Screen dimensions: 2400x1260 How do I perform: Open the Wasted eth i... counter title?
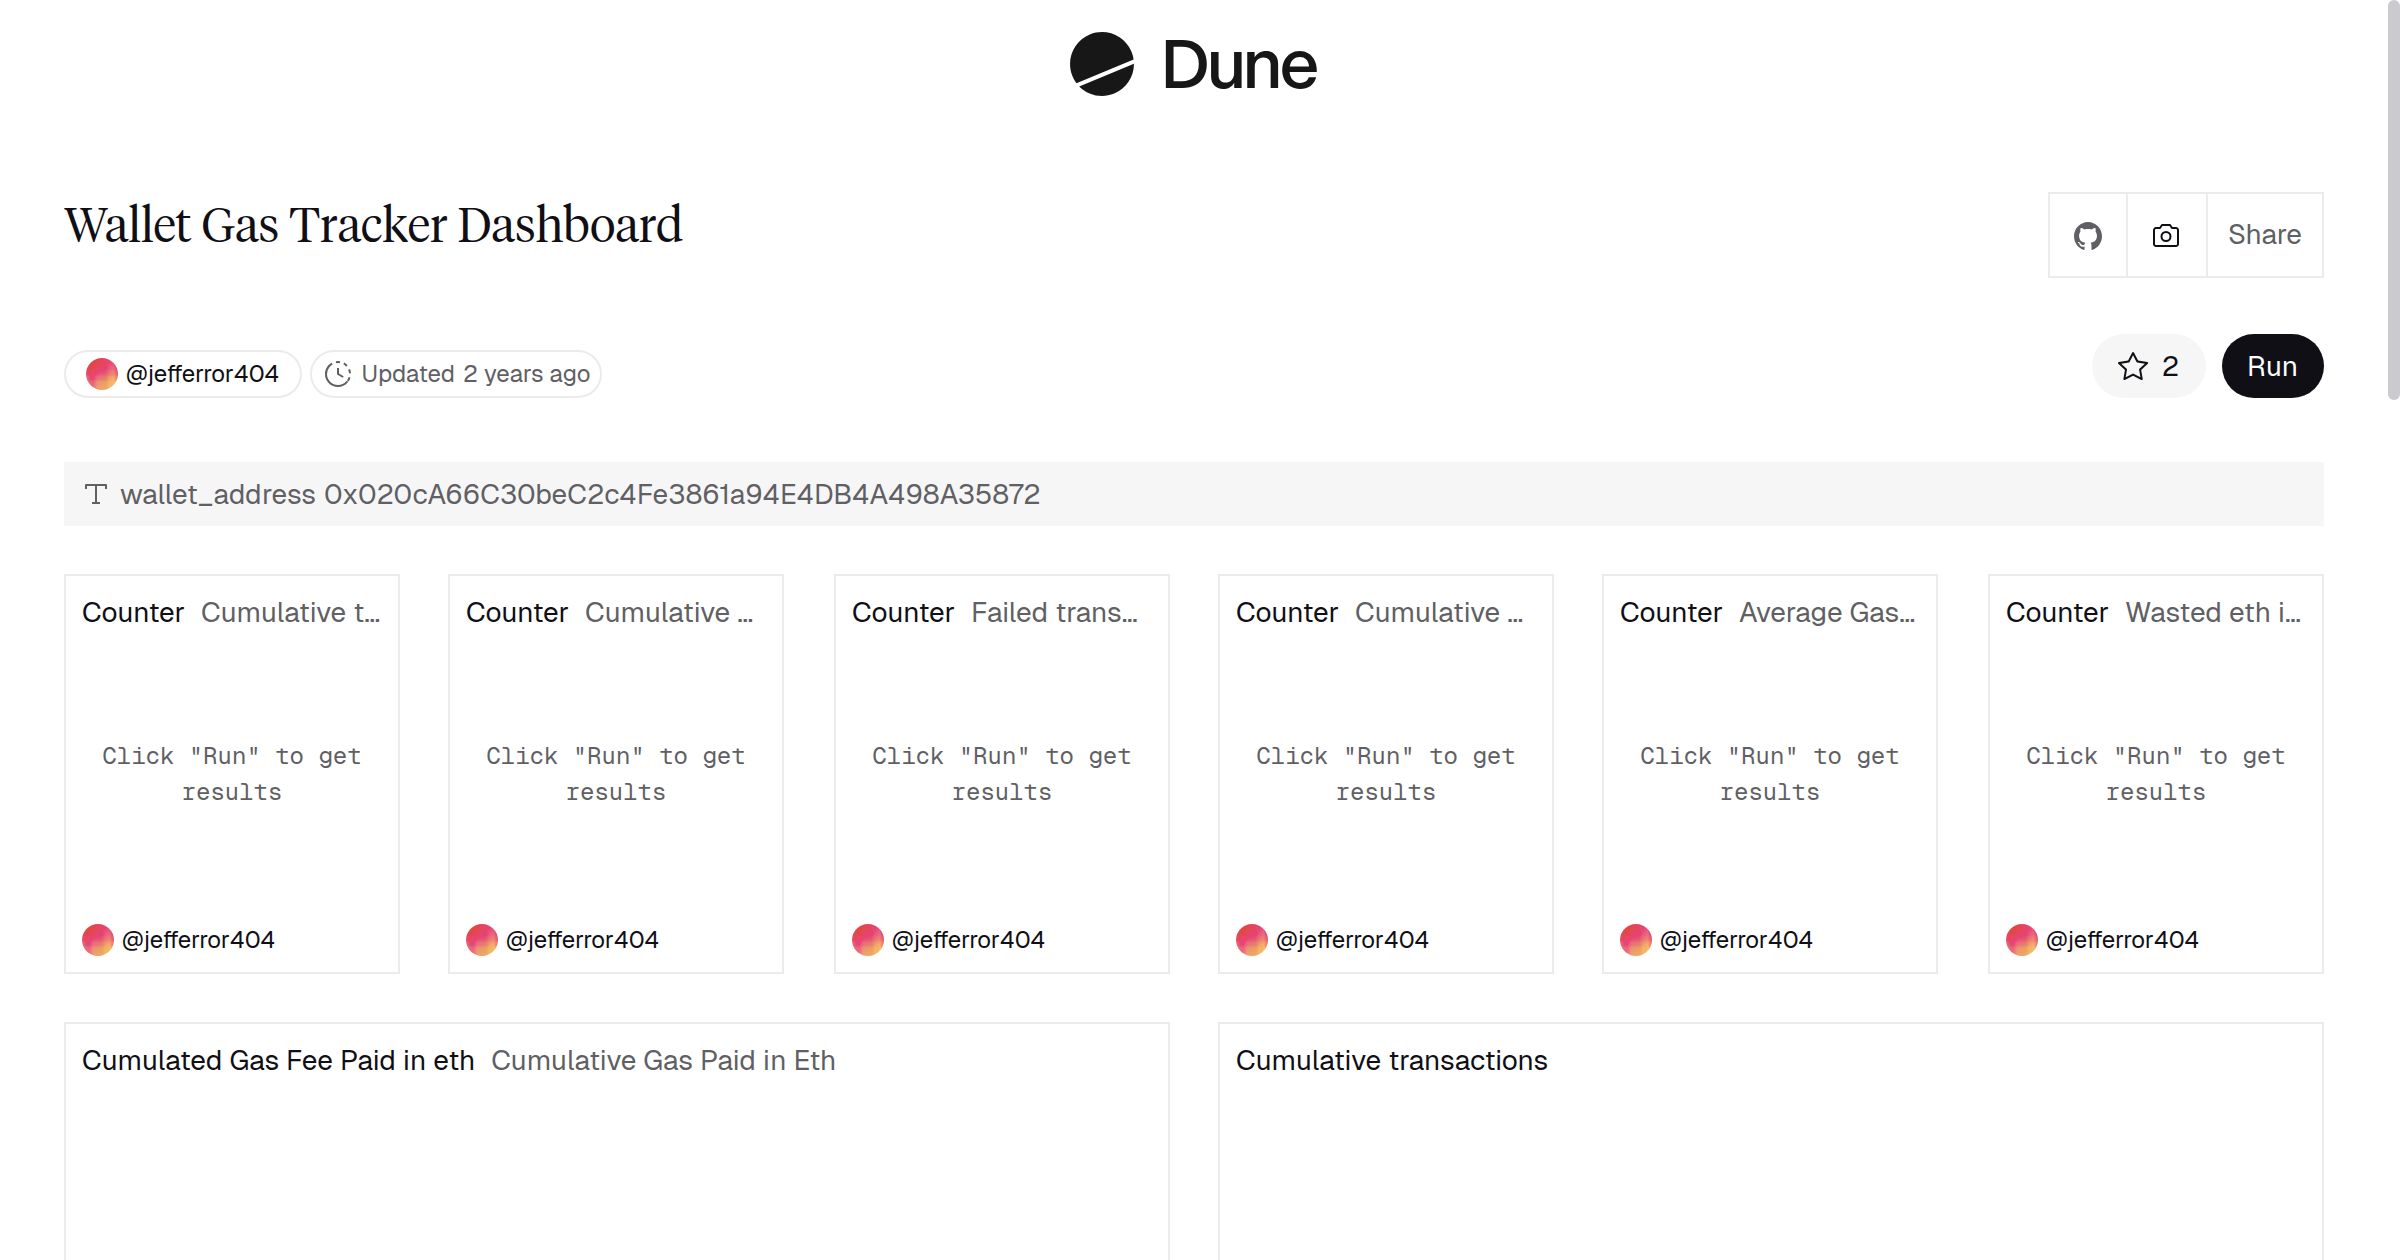tap(2212, 613)
